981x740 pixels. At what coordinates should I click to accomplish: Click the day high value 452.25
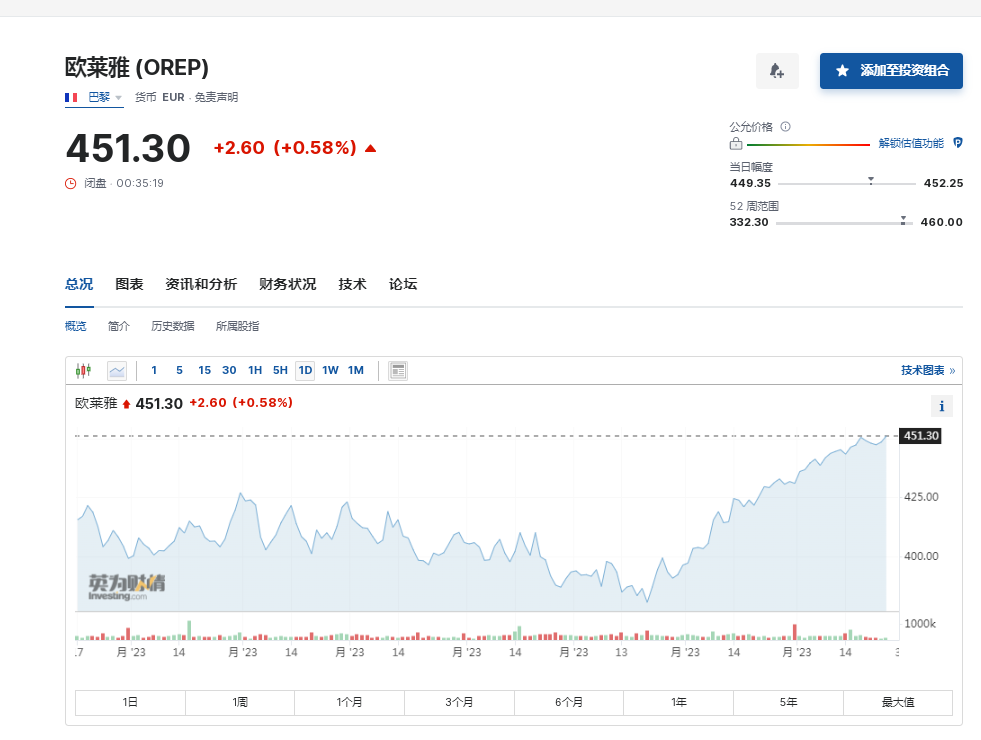(943, 183)
